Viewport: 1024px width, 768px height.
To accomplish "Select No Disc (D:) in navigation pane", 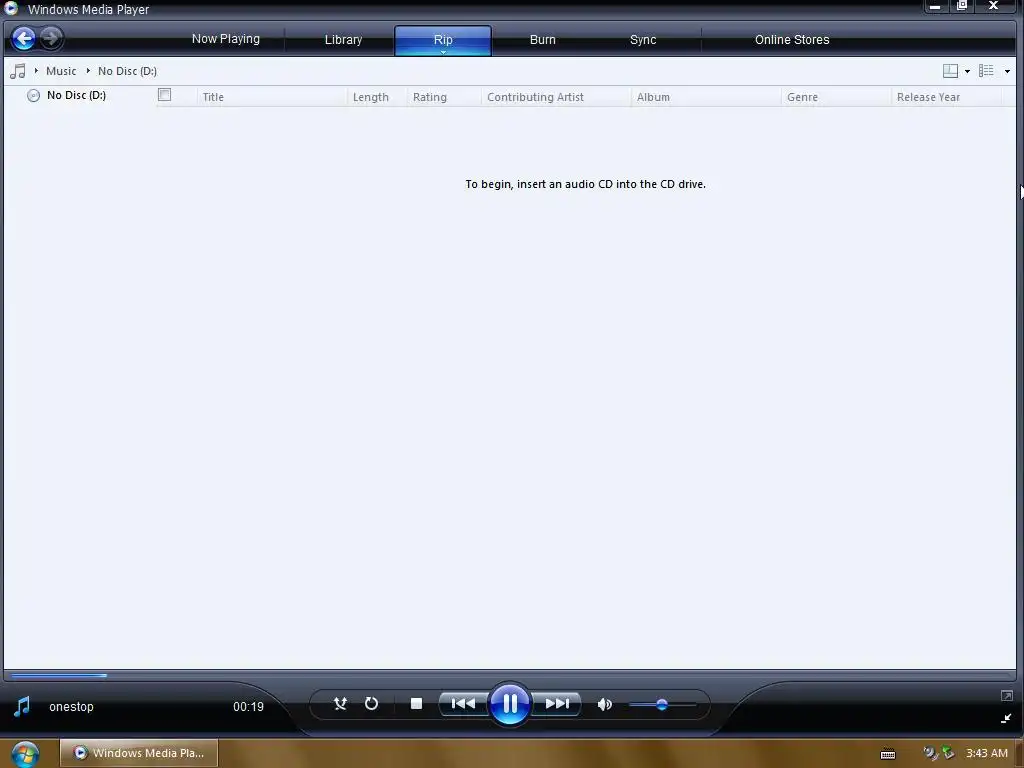I will pyautogui.click(x=76, y=95).
